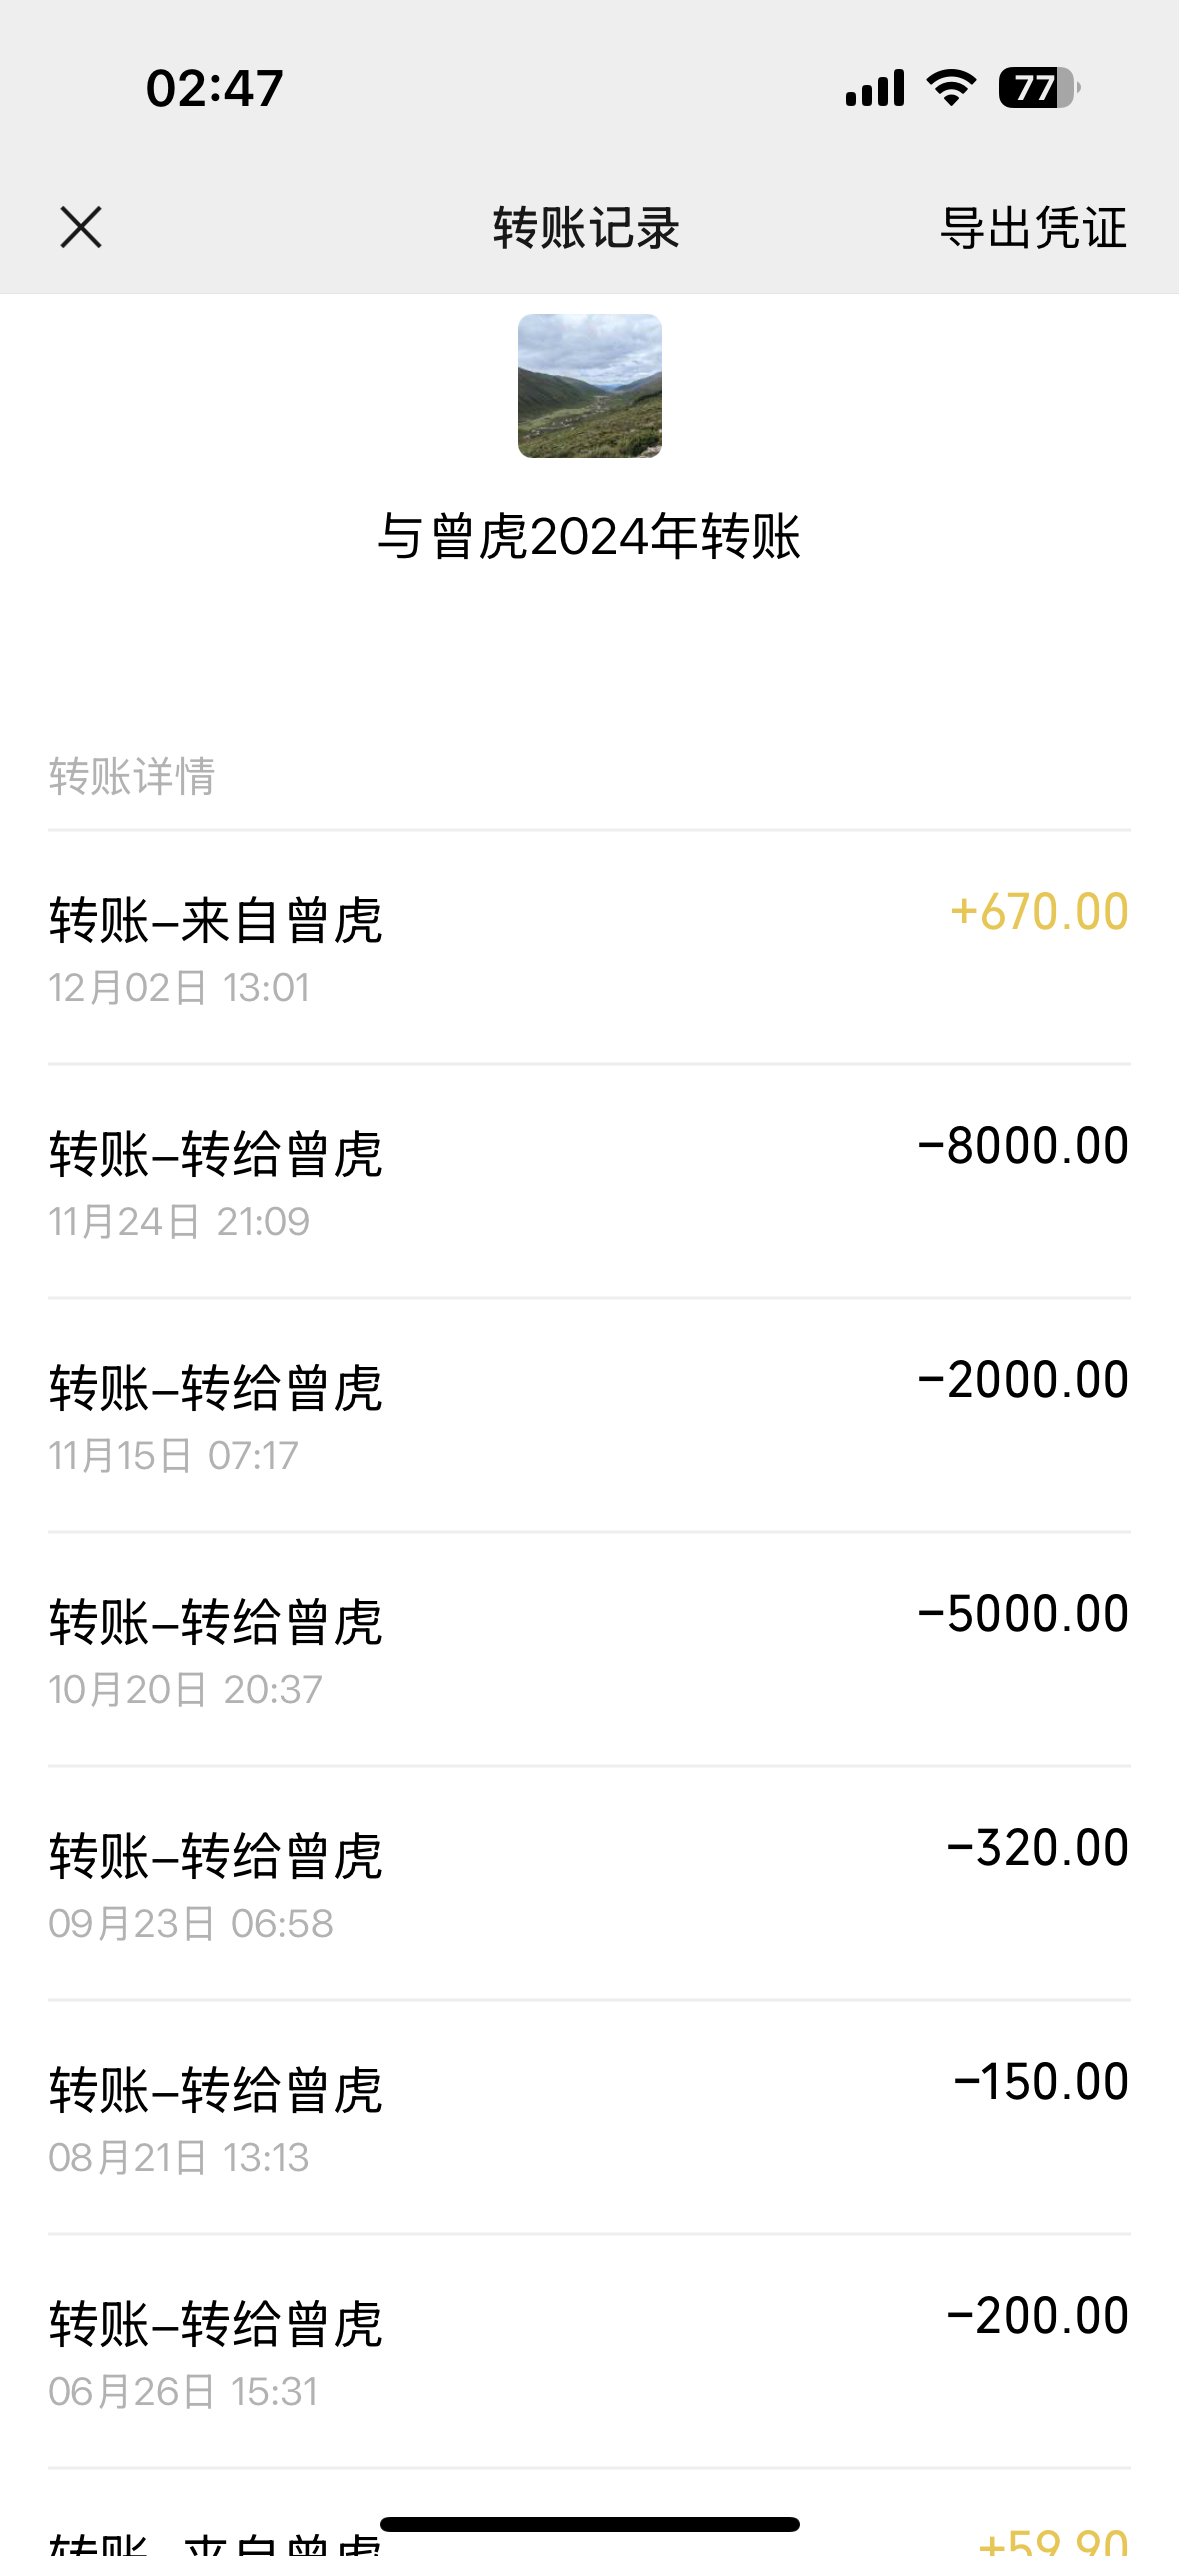Open the -320.00 transfer entry

click(589, 1883)
